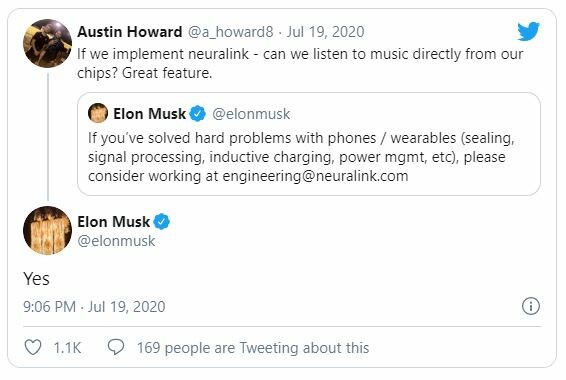Open 169 people are Tweeting about this

click(253, 348)
